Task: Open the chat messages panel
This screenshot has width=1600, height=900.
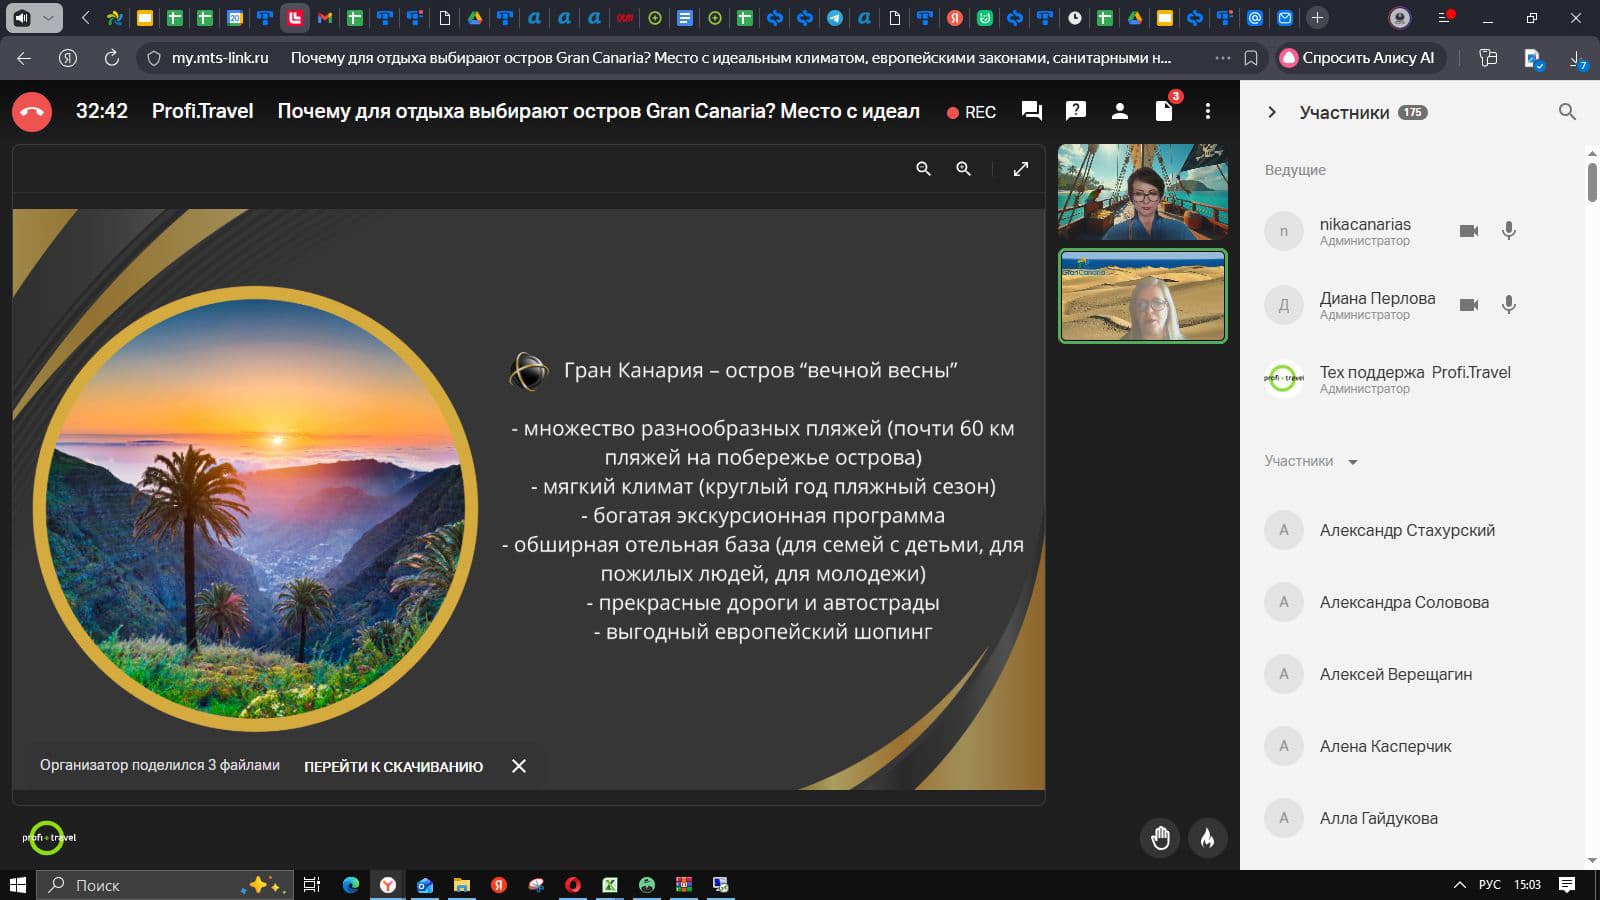Action: click(1032, 111)
